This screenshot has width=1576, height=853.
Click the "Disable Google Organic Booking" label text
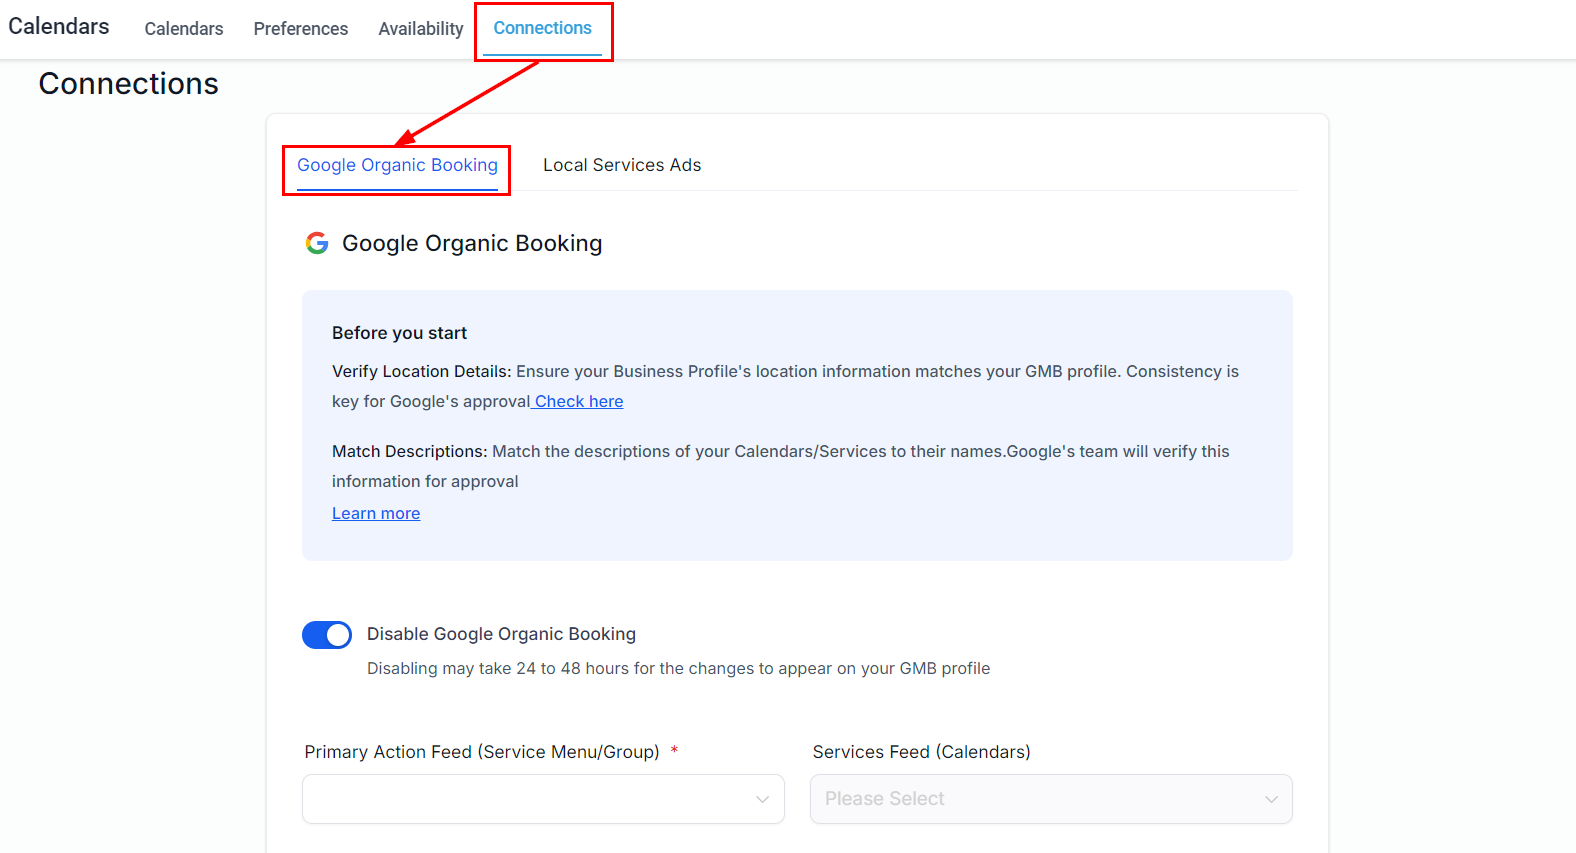pos(501,634)
